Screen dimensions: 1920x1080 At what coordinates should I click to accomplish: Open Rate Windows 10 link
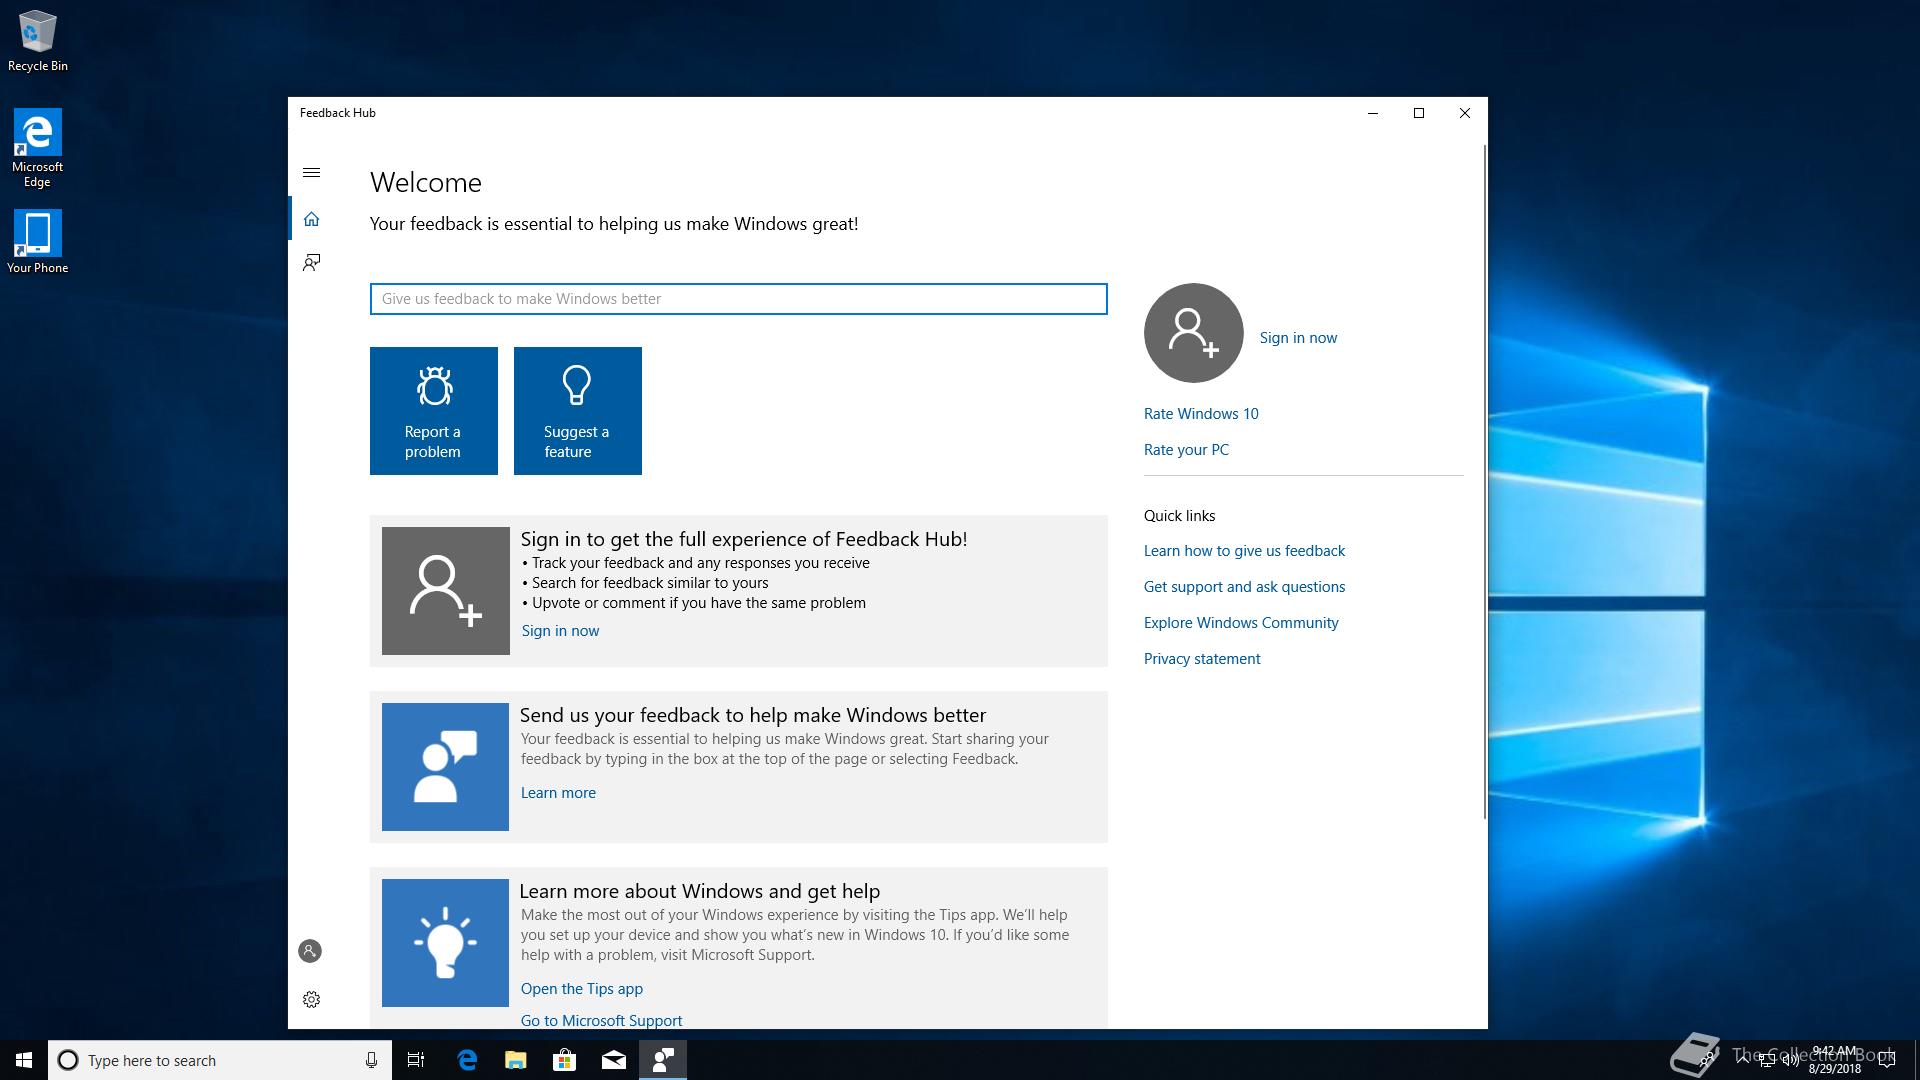(x=1201, y=414)
